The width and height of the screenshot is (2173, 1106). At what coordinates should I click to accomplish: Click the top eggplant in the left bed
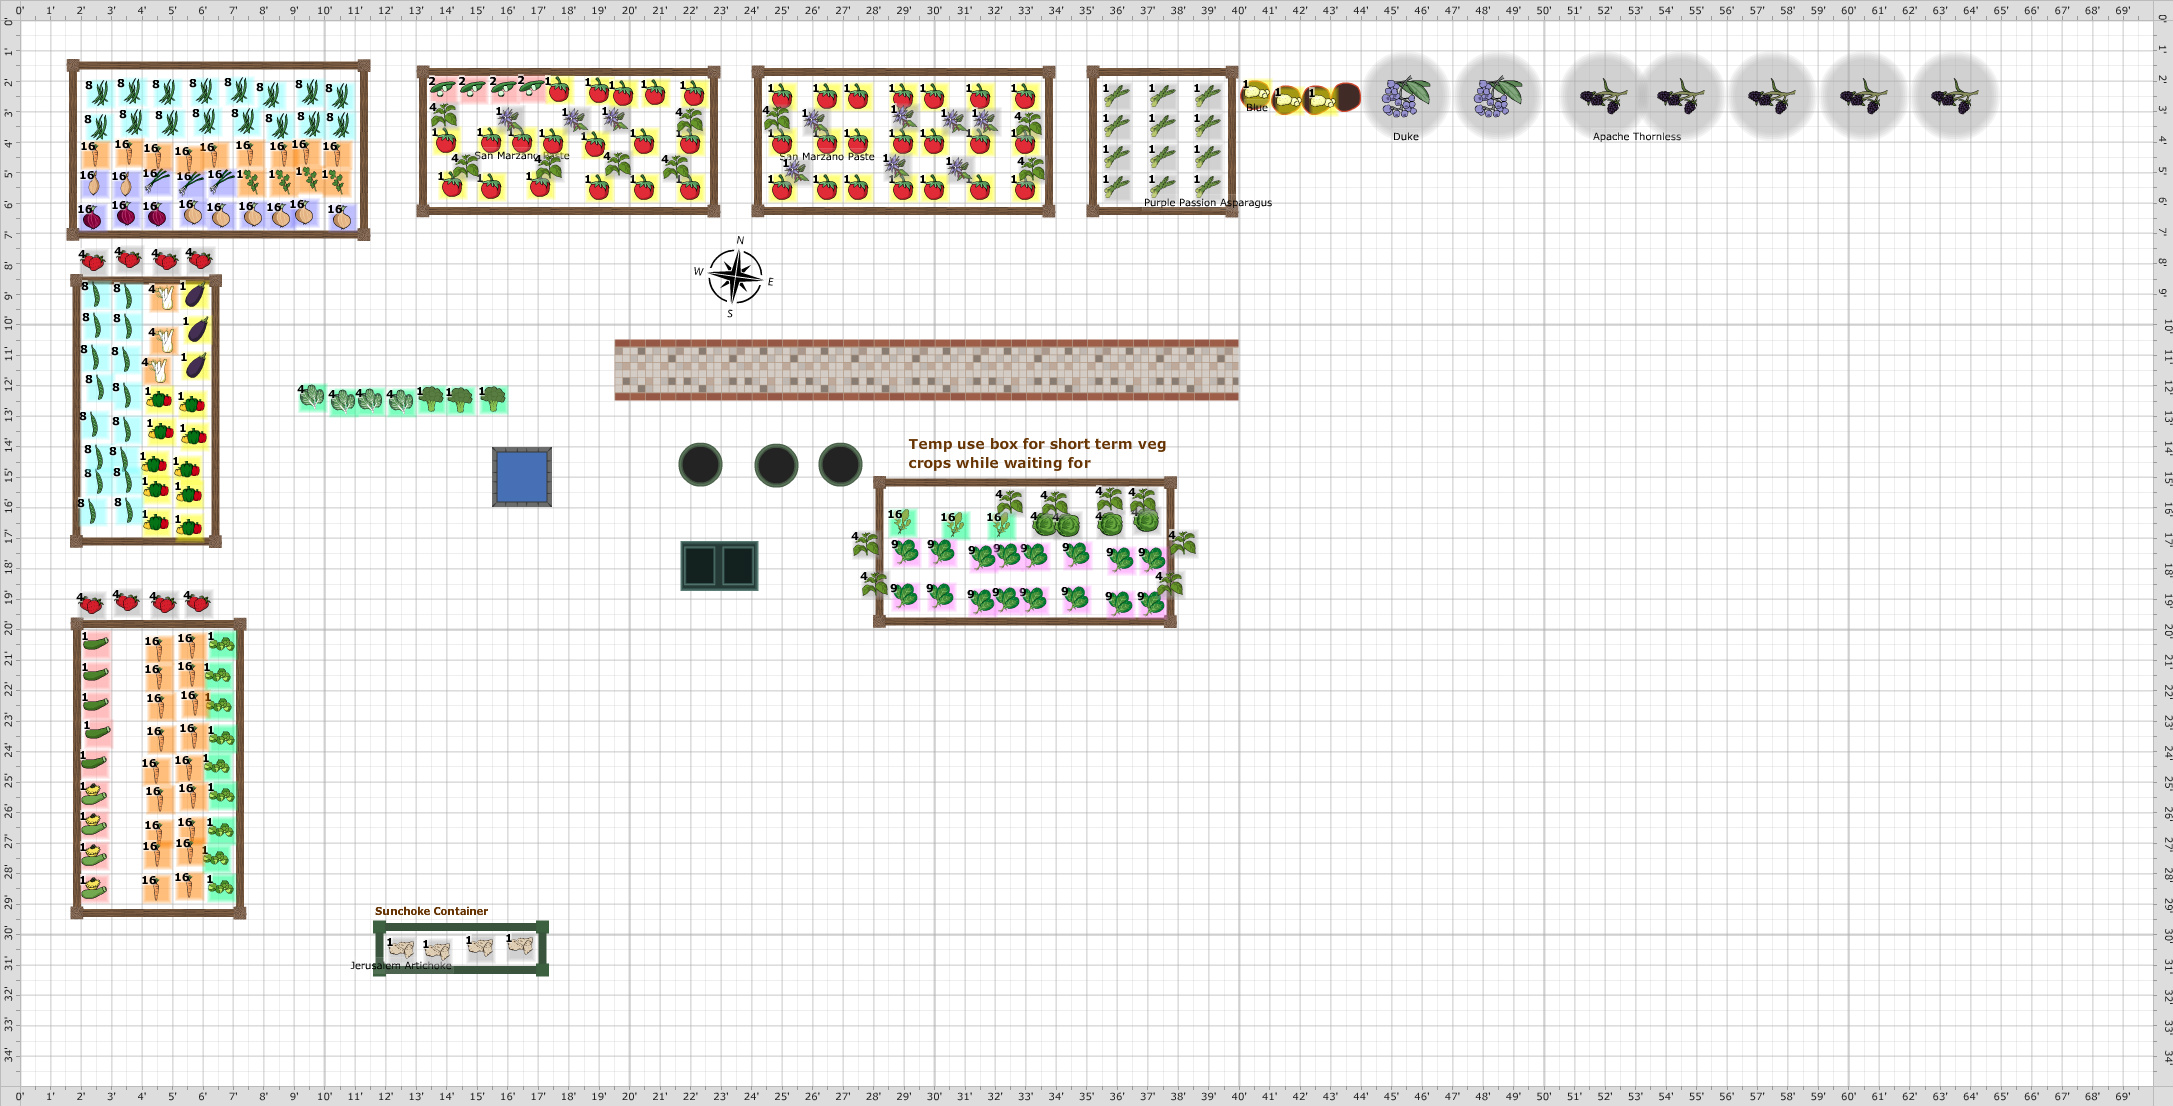pos(195,295)
